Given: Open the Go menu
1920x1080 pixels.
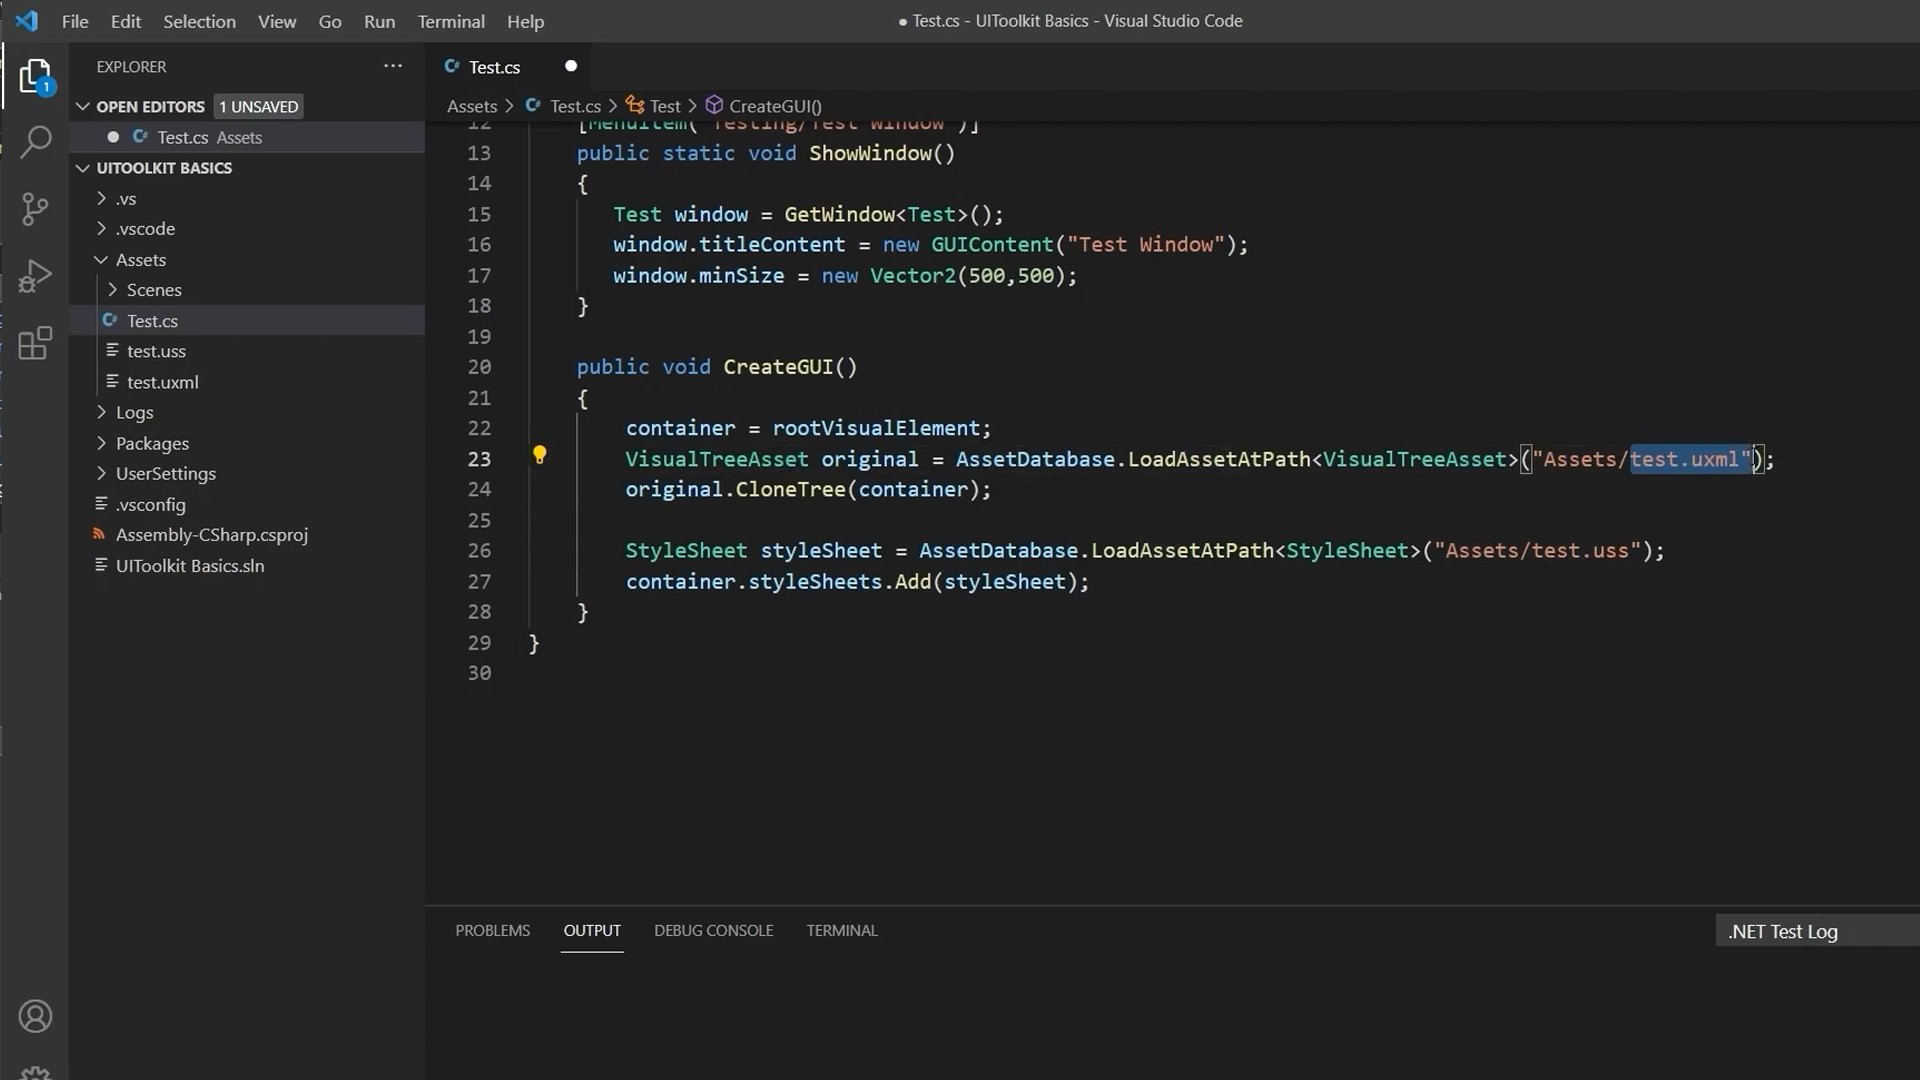Looking at the screenshot, I should [x=330, y=21].
